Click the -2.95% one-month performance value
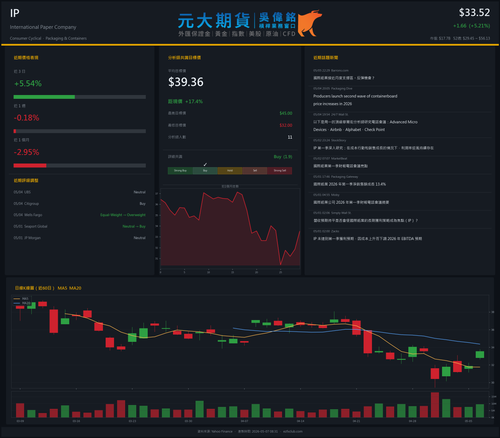This screenshot has width=500, height=438. 27,152
